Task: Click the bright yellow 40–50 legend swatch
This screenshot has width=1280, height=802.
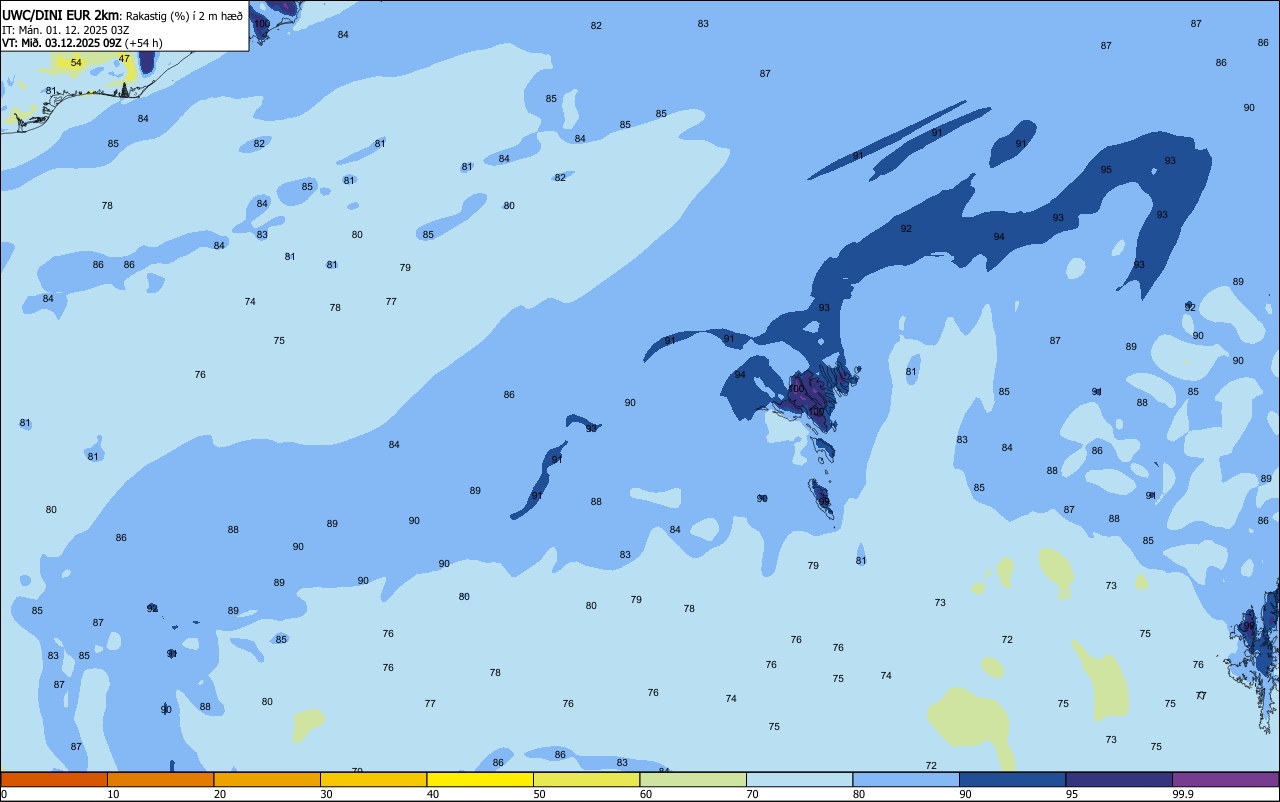Action: 480,779
